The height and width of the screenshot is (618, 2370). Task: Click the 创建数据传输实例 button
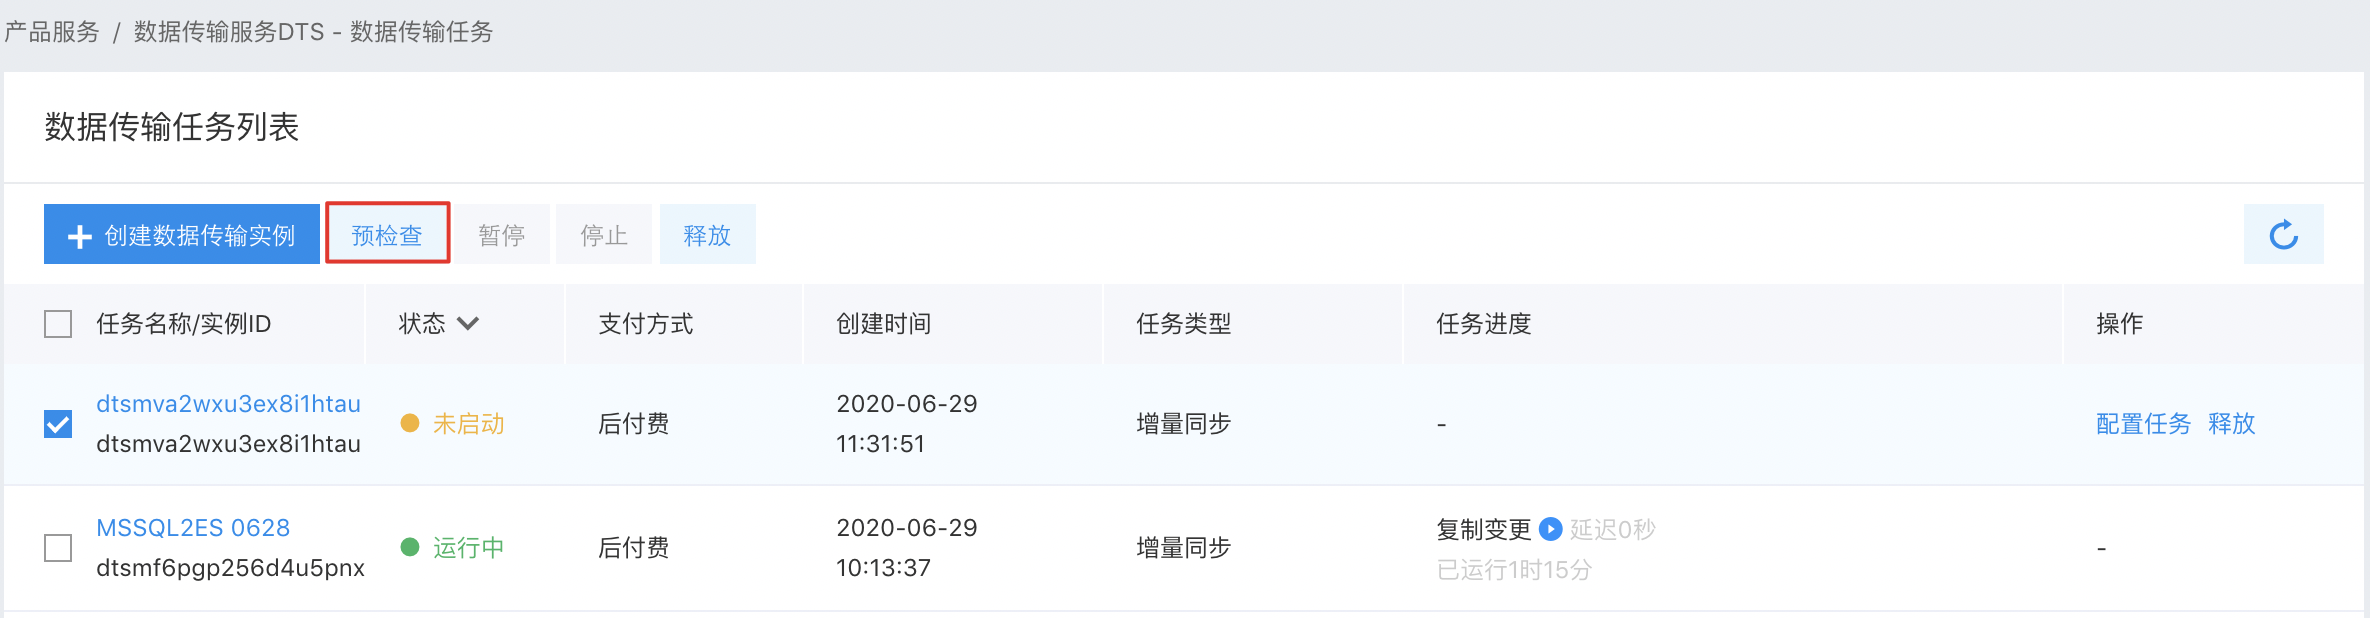182,235
